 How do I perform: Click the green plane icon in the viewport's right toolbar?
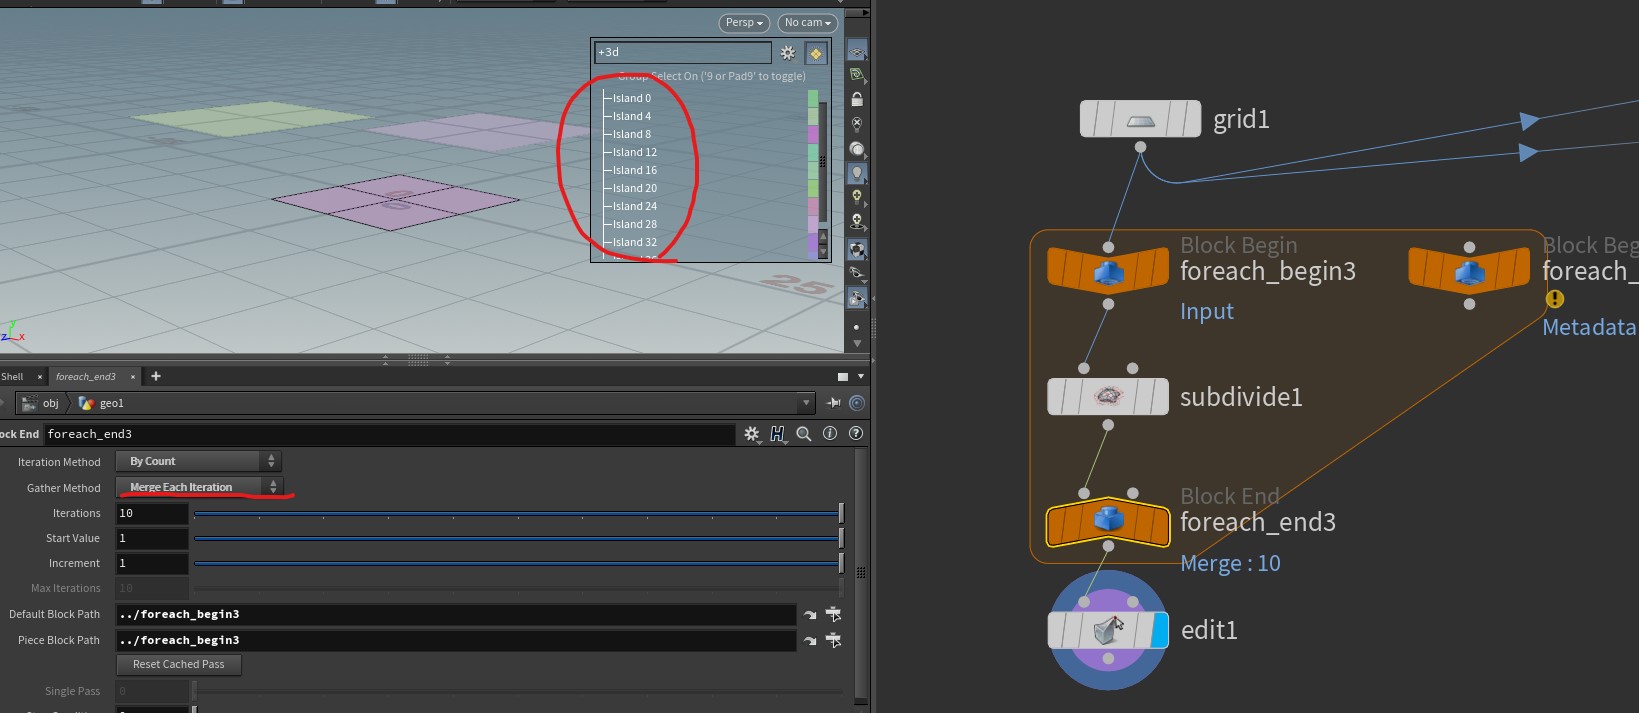[x=857, y=74]
